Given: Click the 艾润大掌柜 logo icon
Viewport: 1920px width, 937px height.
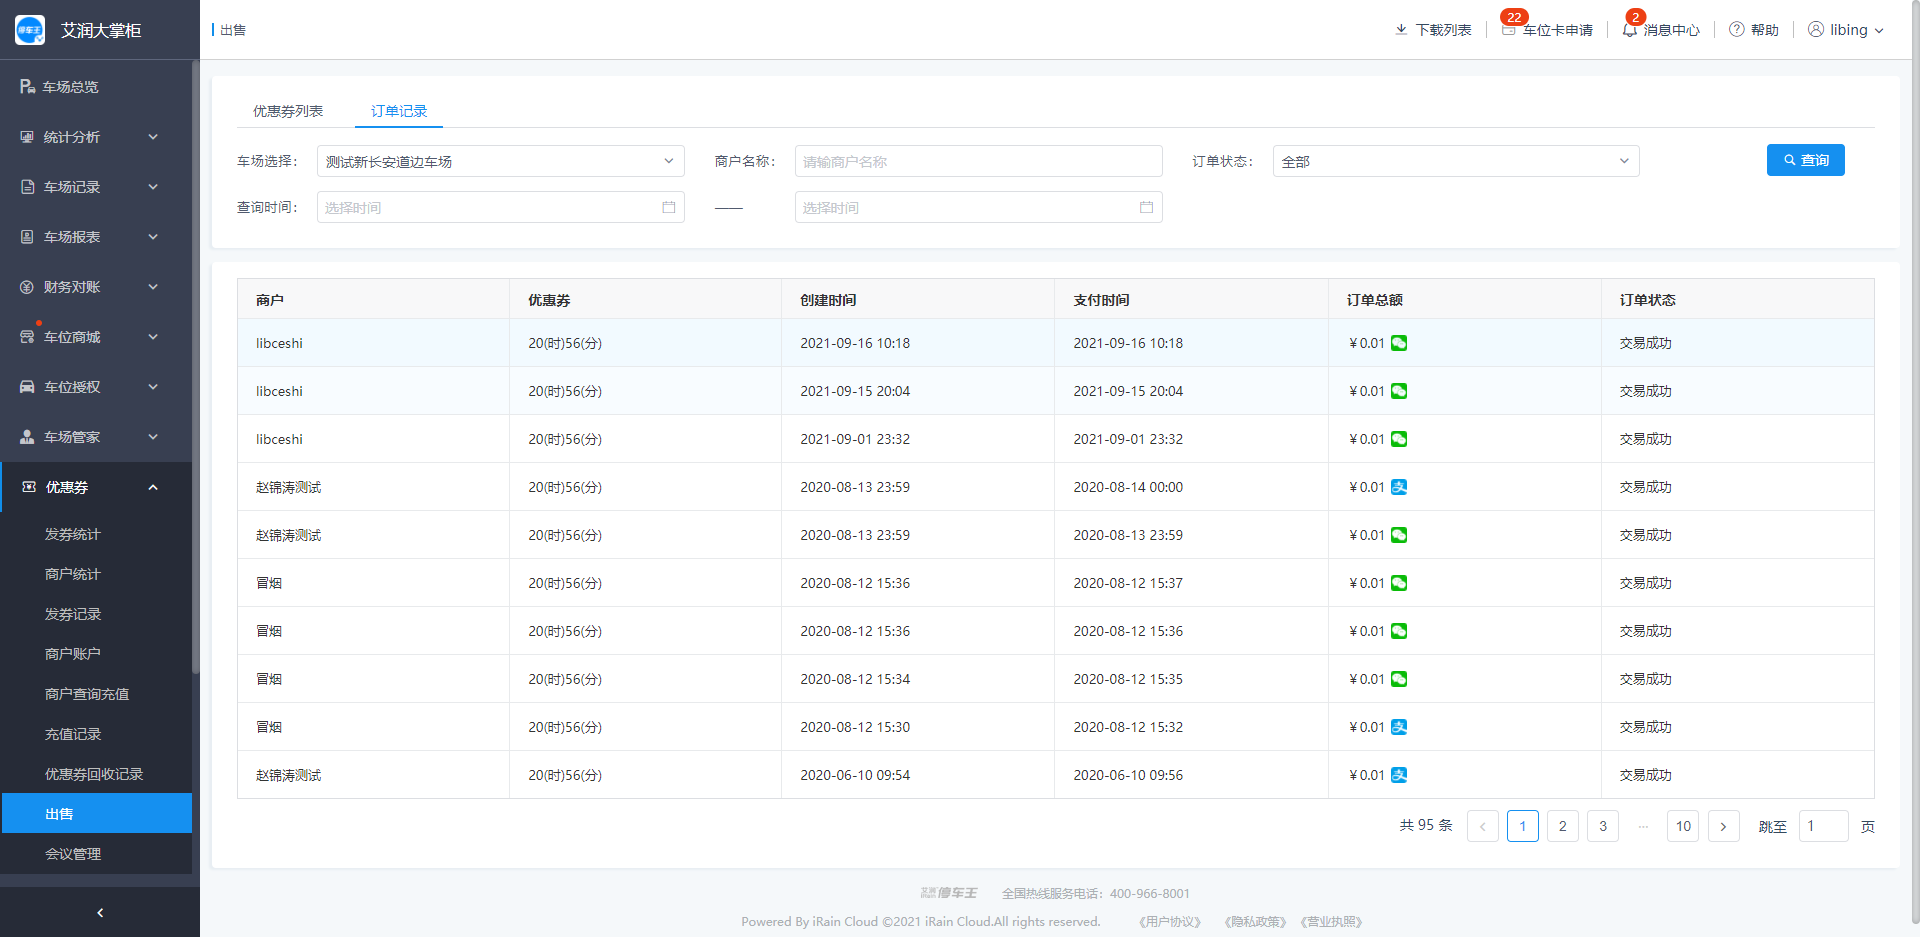Looking at the screenshot, I should (x=30, y=30).
